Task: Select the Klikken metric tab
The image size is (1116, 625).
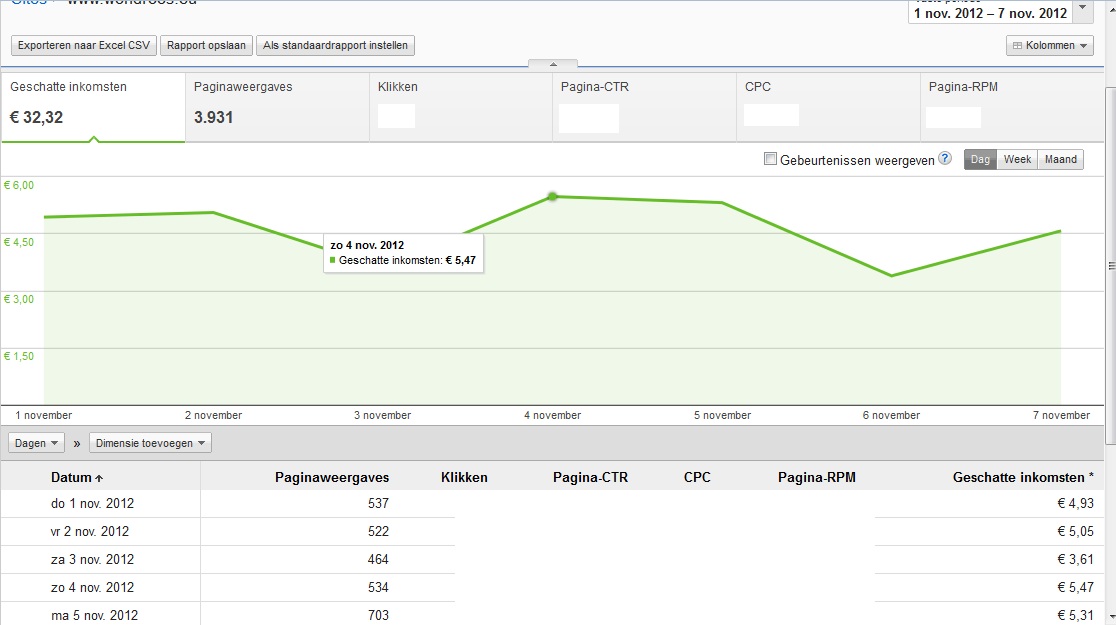Action: click(460, 107)
